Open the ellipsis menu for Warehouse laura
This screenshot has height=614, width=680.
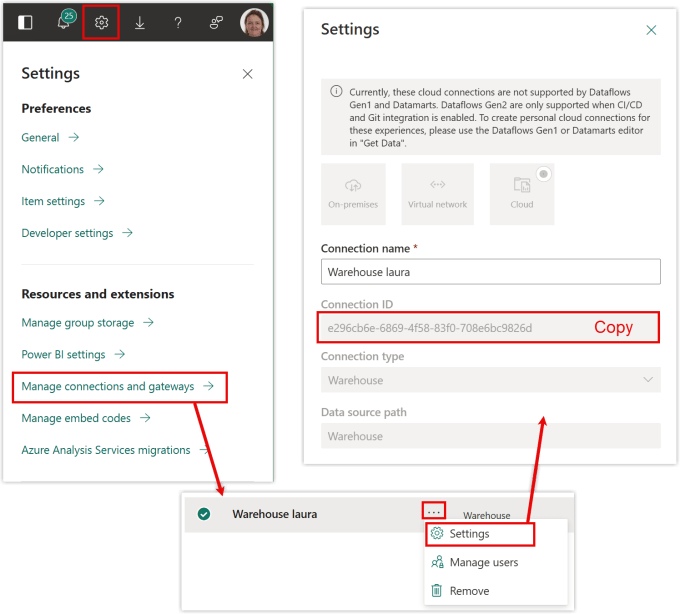pos(434,511)
